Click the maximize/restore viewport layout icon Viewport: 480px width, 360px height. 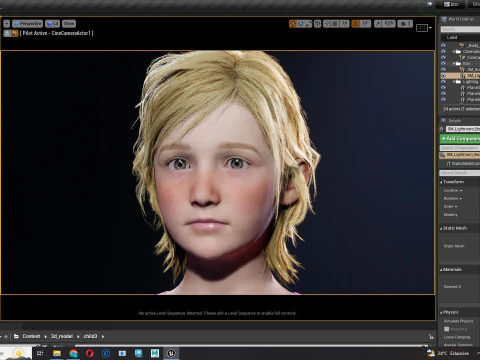coord(422,27)
